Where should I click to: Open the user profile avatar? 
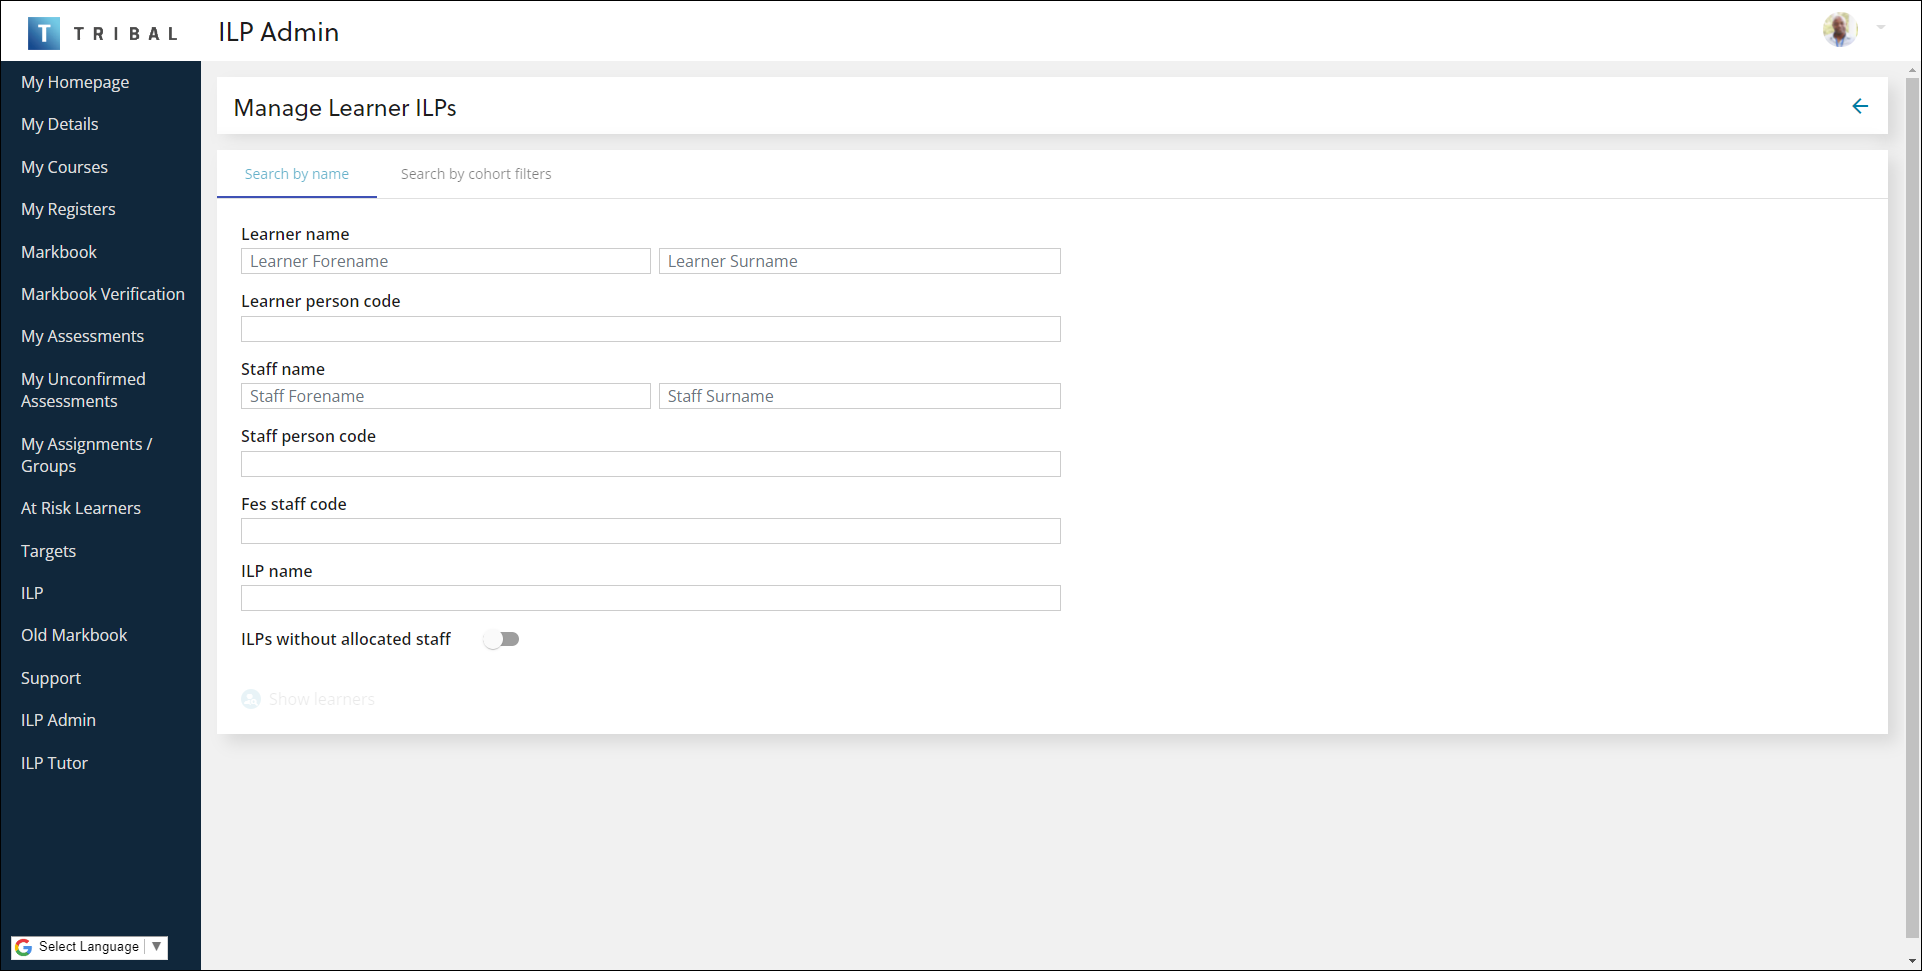click(1839, 30)
